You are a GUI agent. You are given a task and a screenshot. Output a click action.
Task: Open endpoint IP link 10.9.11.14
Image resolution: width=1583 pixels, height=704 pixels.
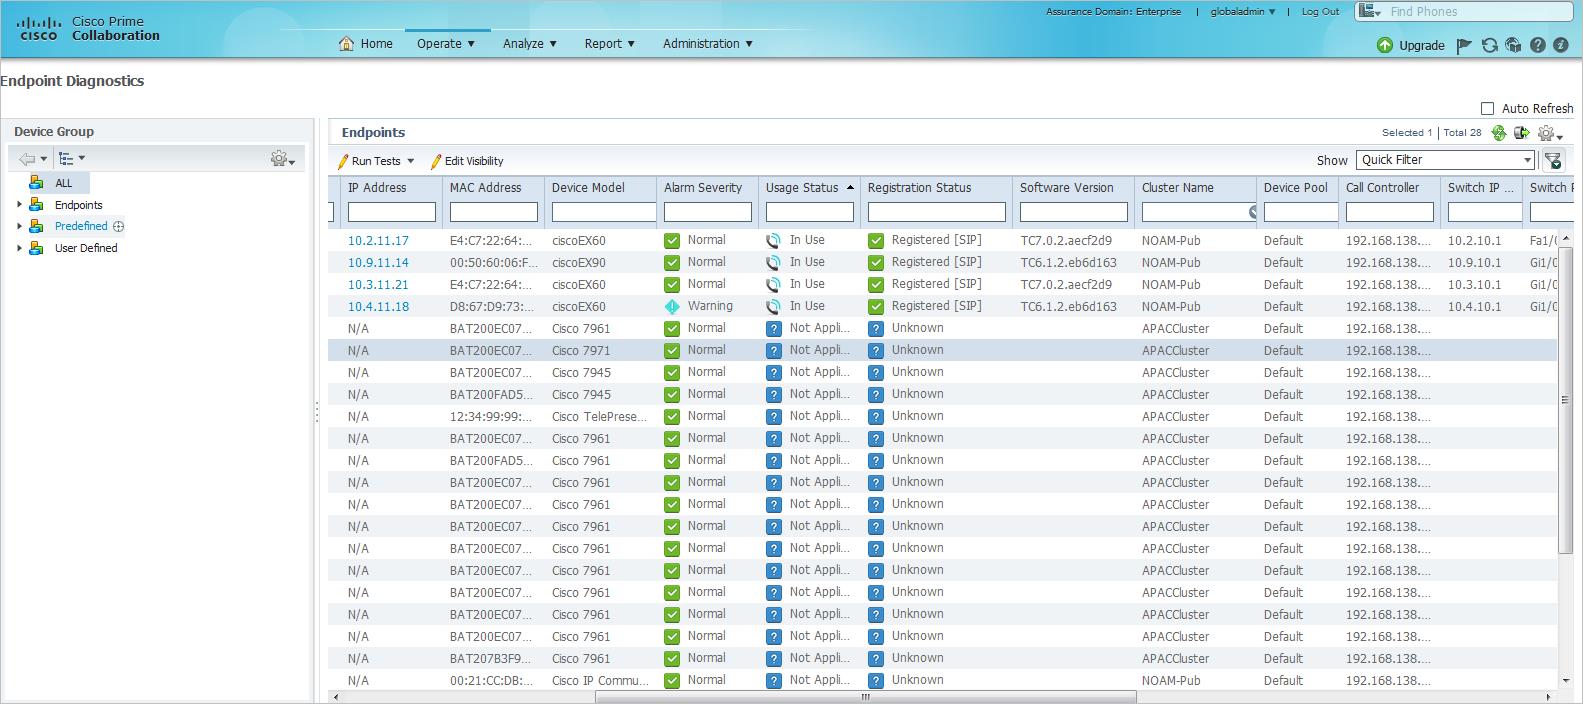(378, 263)
